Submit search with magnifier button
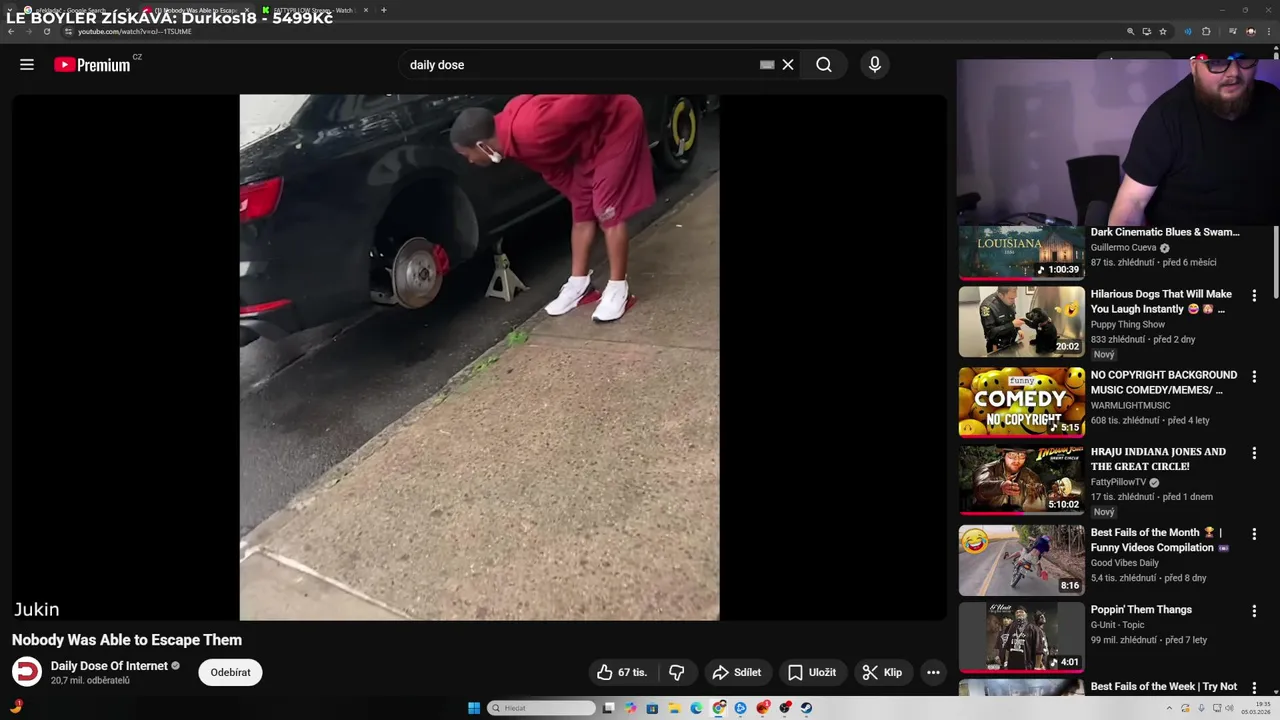The width and height of the screenshot is (1280, 720). (x=824, y=65)
